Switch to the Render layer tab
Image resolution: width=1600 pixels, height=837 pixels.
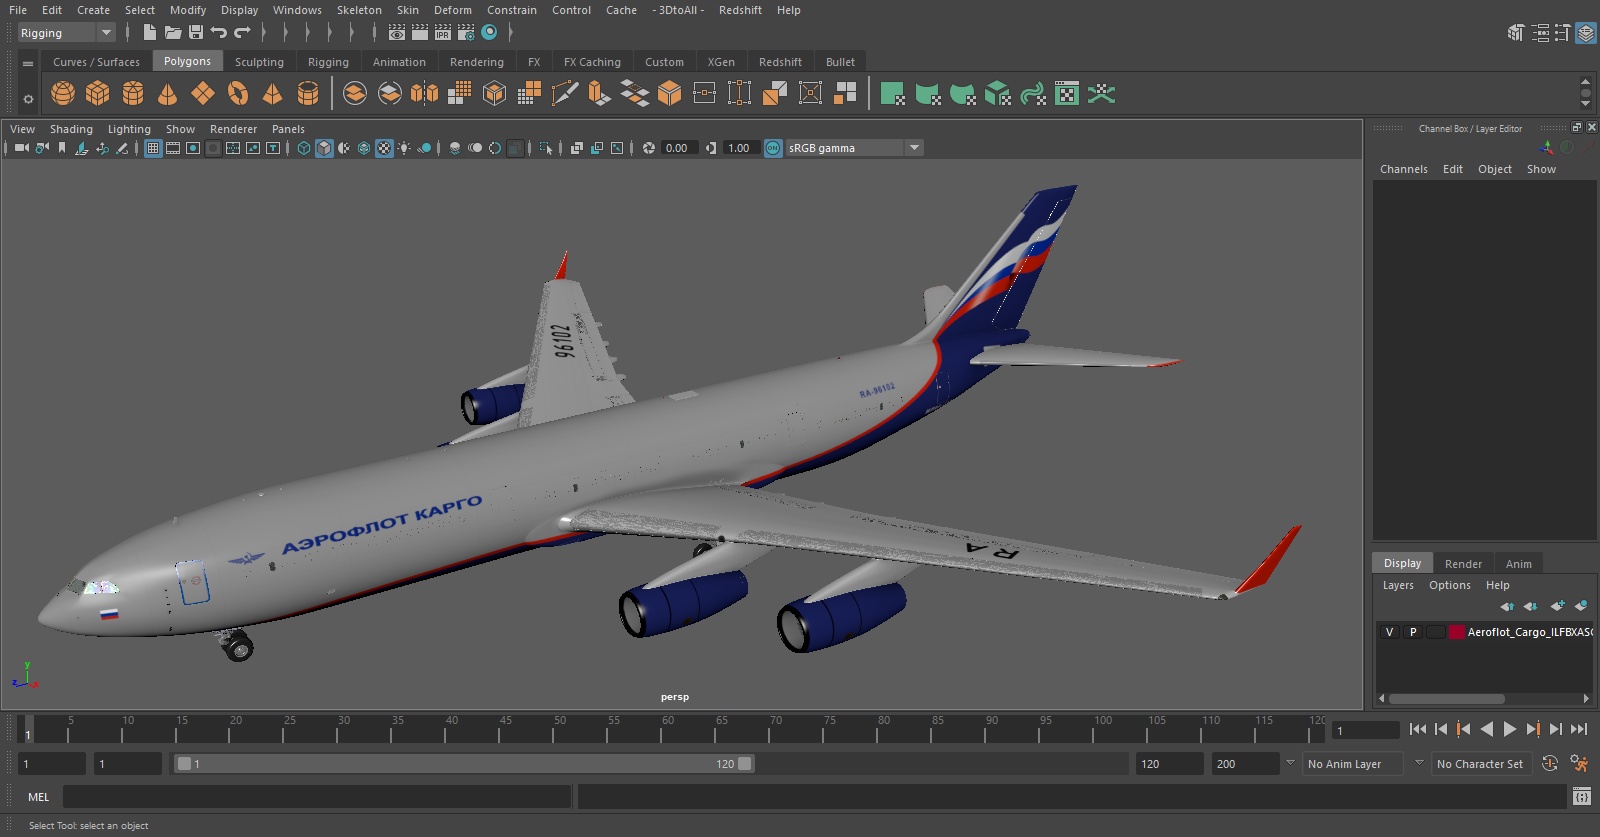(1463, 564)
